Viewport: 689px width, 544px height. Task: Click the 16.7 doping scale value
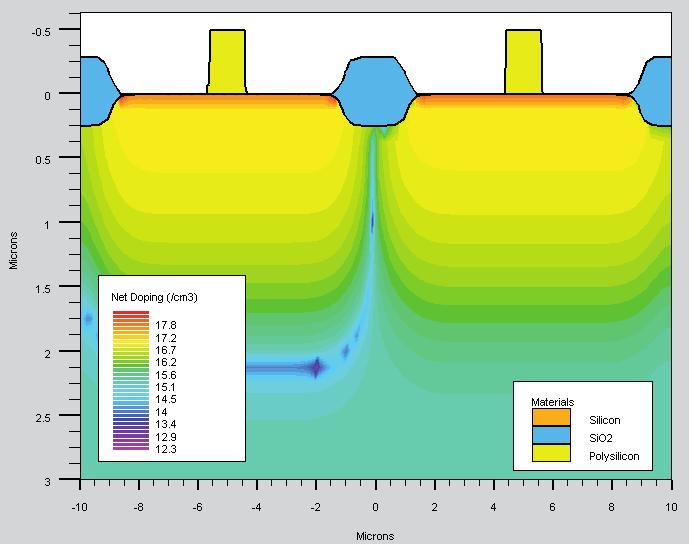click(166, 350)
